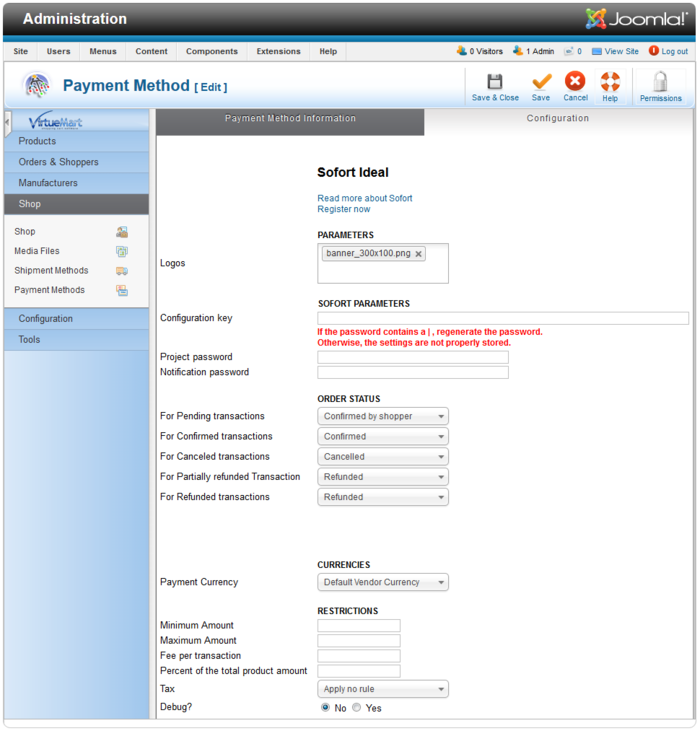Click the Payment Methods icon

(x=122, y=290)
